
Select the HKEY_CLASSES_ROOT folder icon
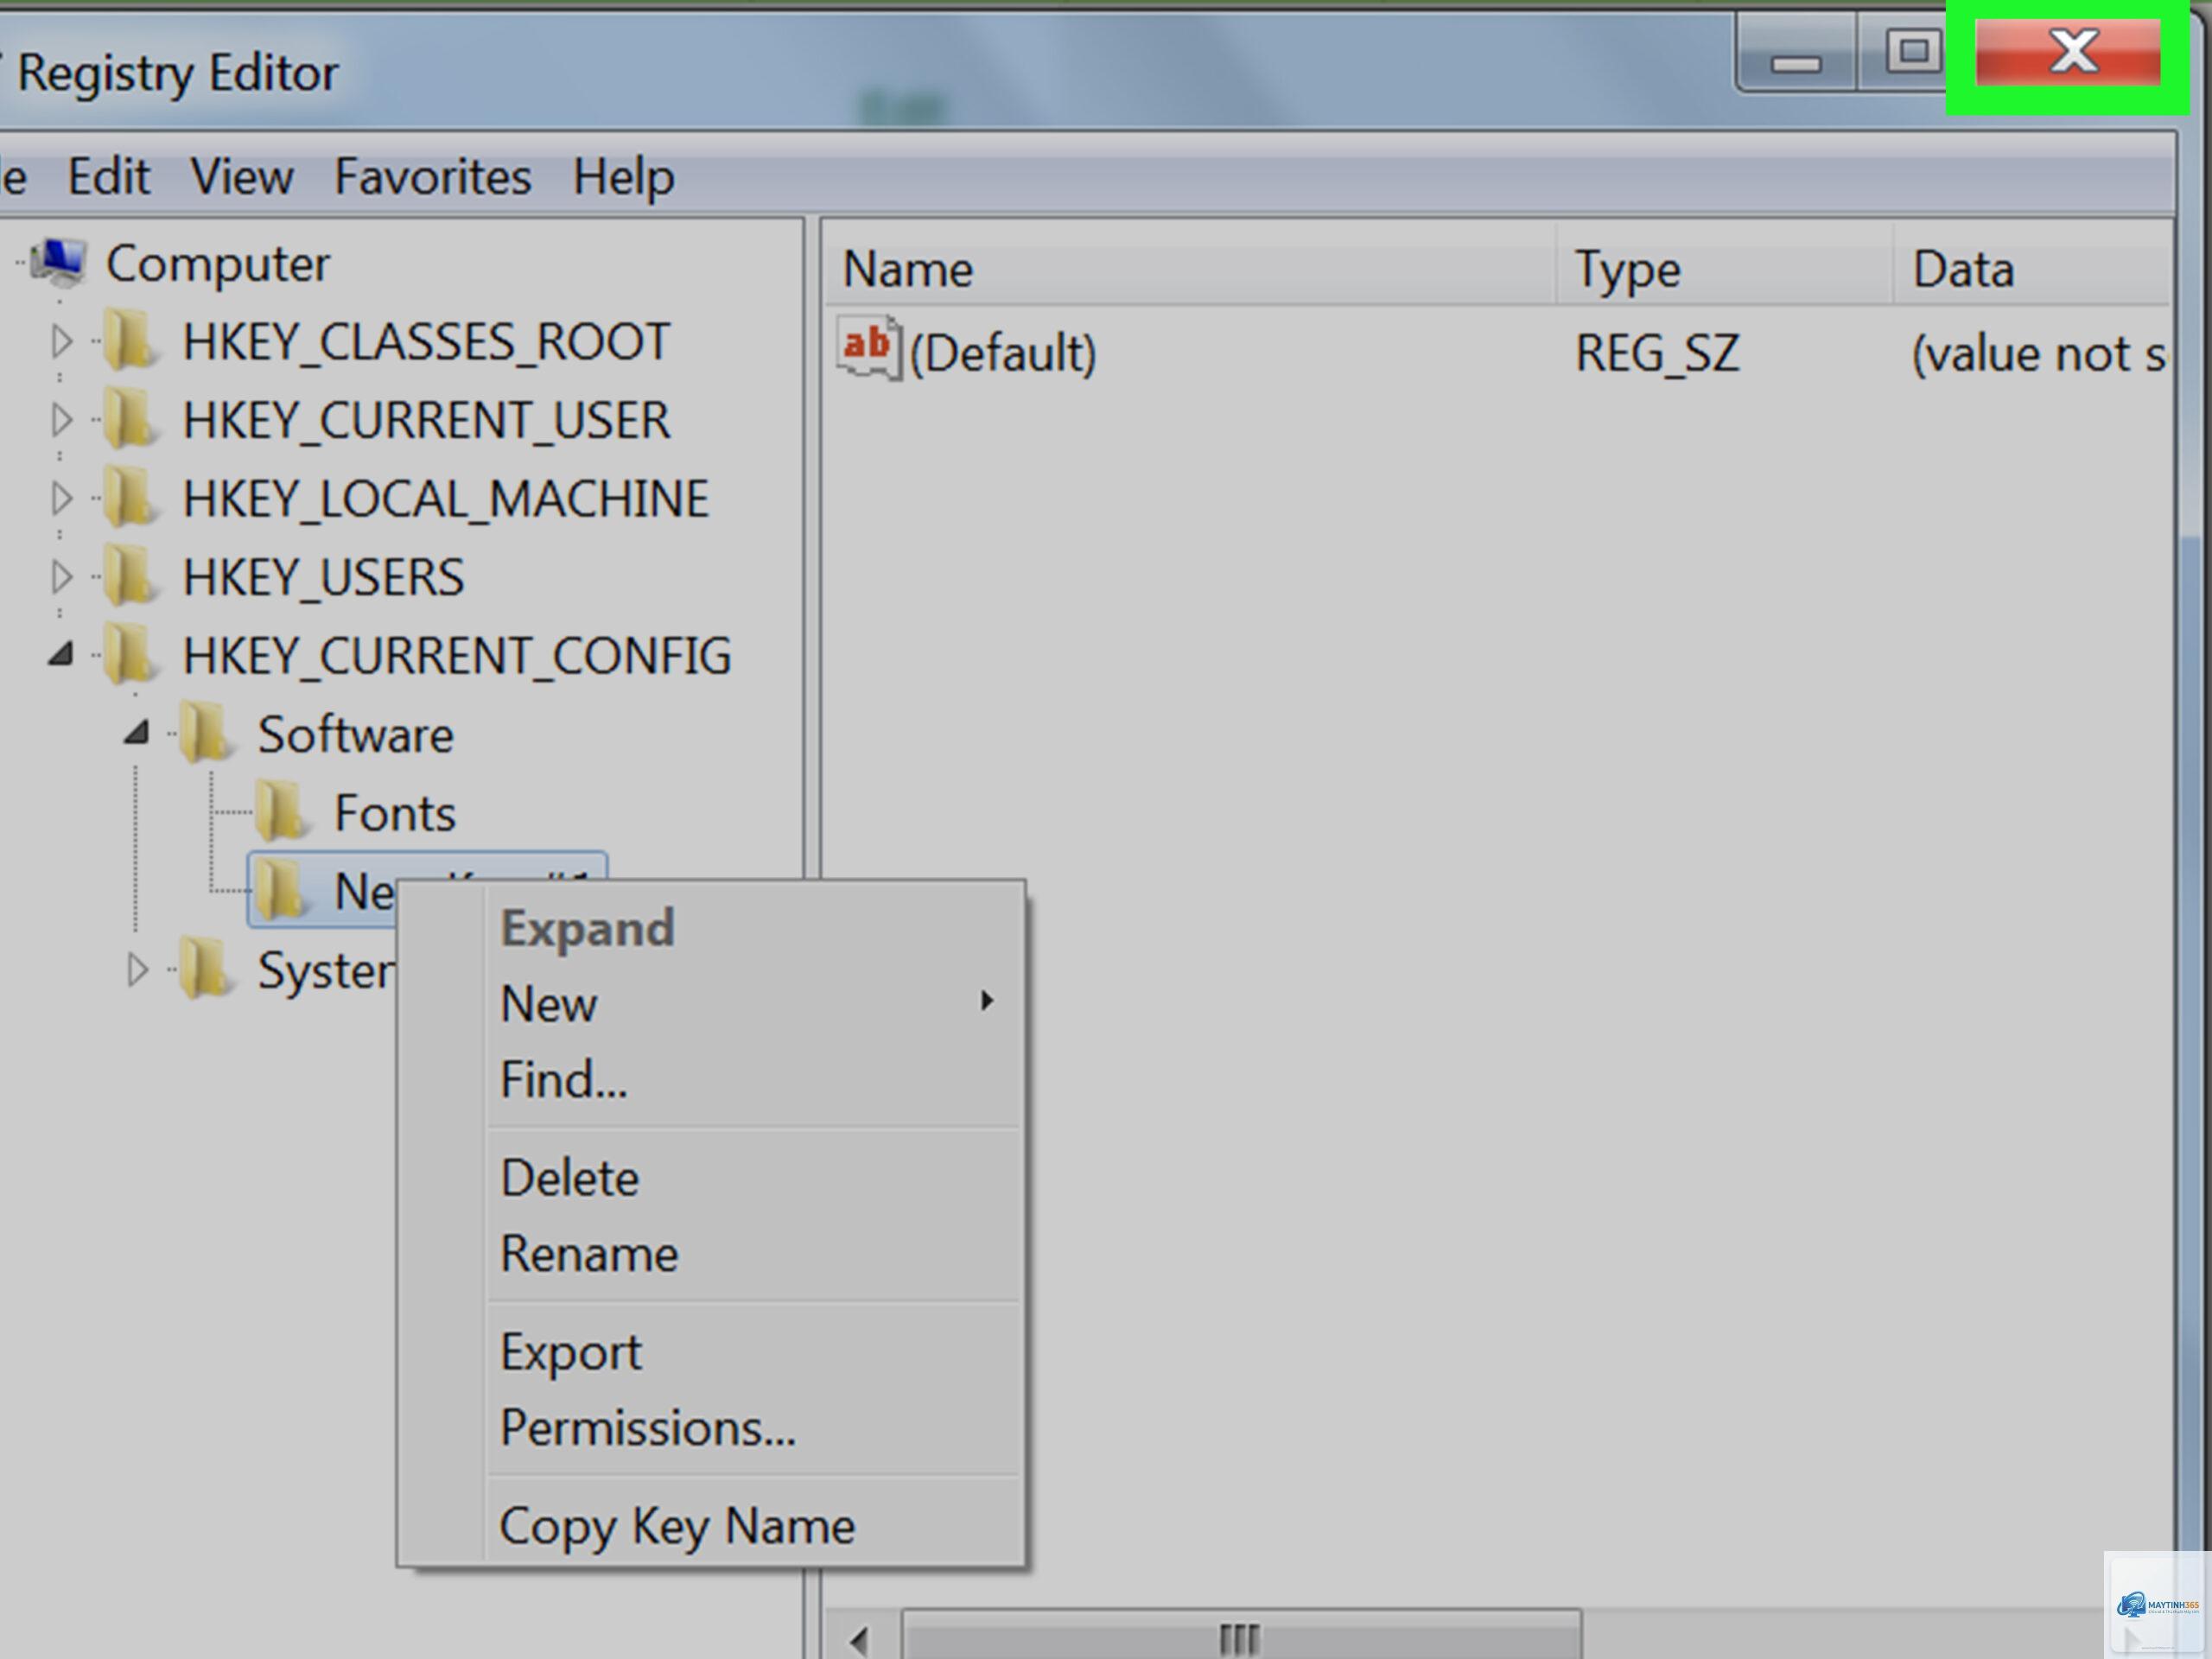pos(130,341)
